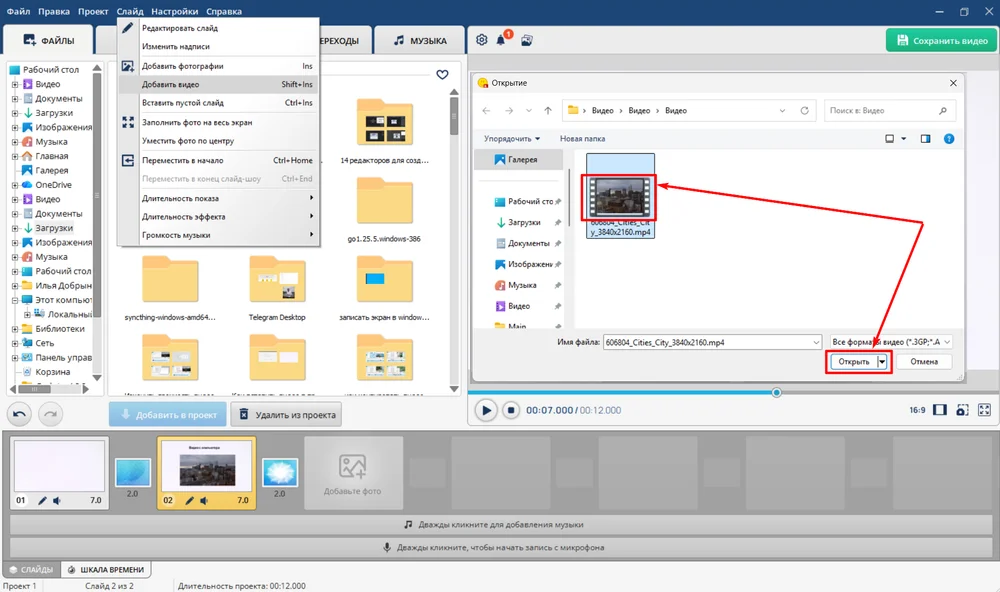Switch to the СЛАЙДЫ view tab
1000x592 pixels.
point(30,570)
